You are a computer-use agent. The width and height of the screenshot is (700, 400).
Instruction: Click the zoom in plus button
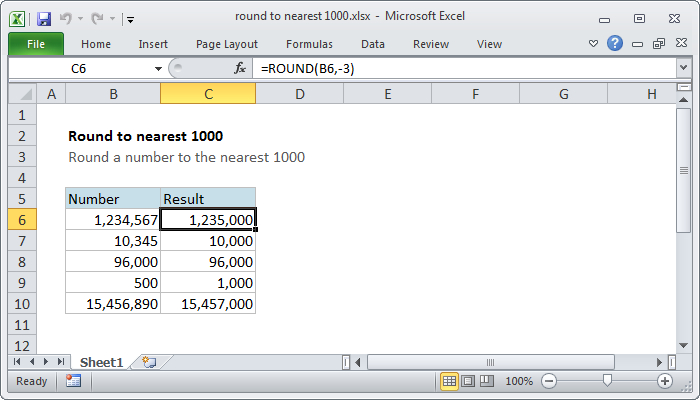coord(664,381)
